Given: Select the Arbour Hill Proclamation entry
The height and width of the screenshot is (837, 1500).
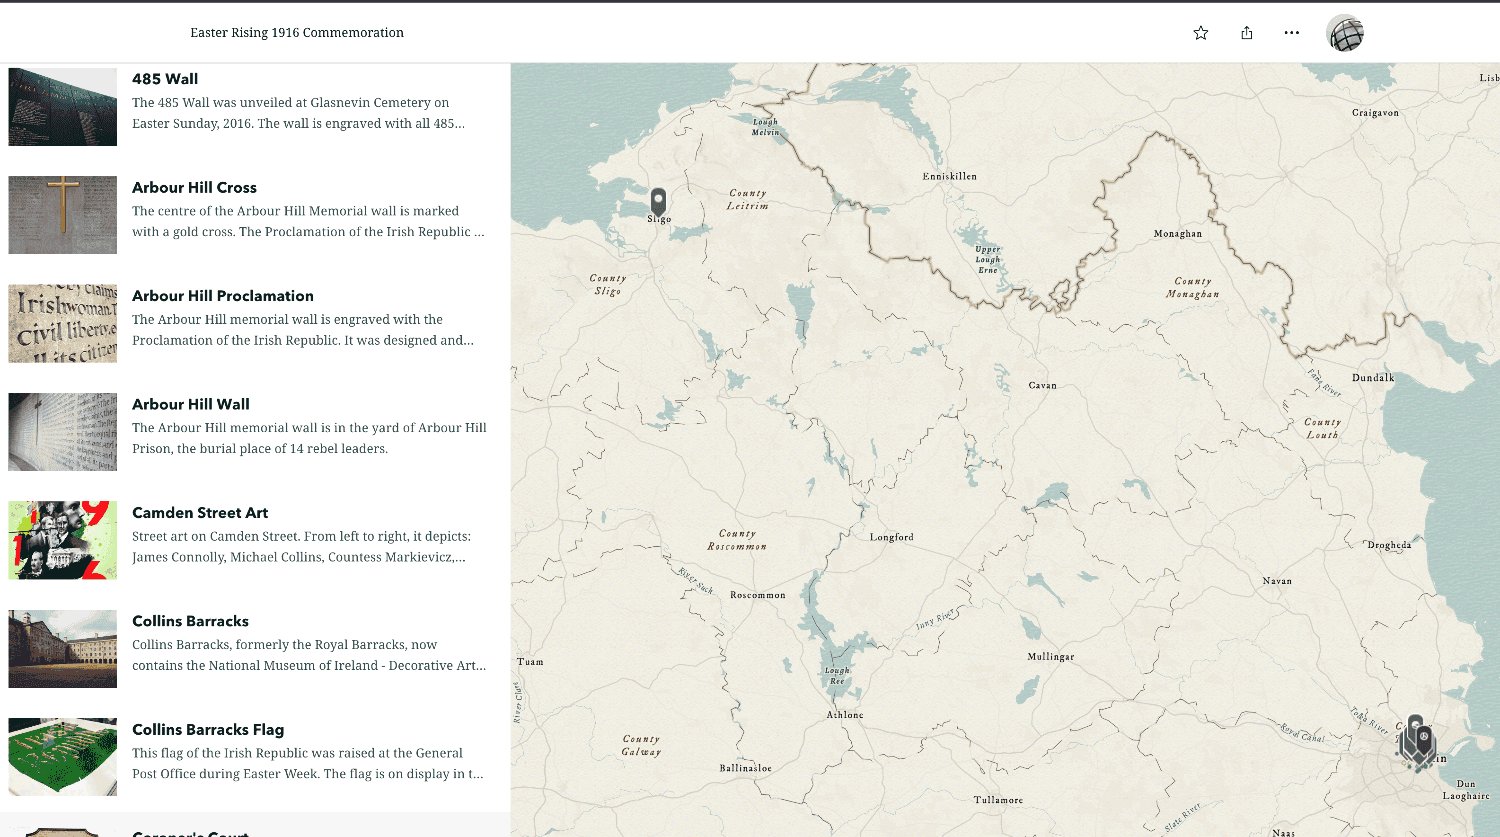Looking at the screenshot, I should click(x=222, y=295).
